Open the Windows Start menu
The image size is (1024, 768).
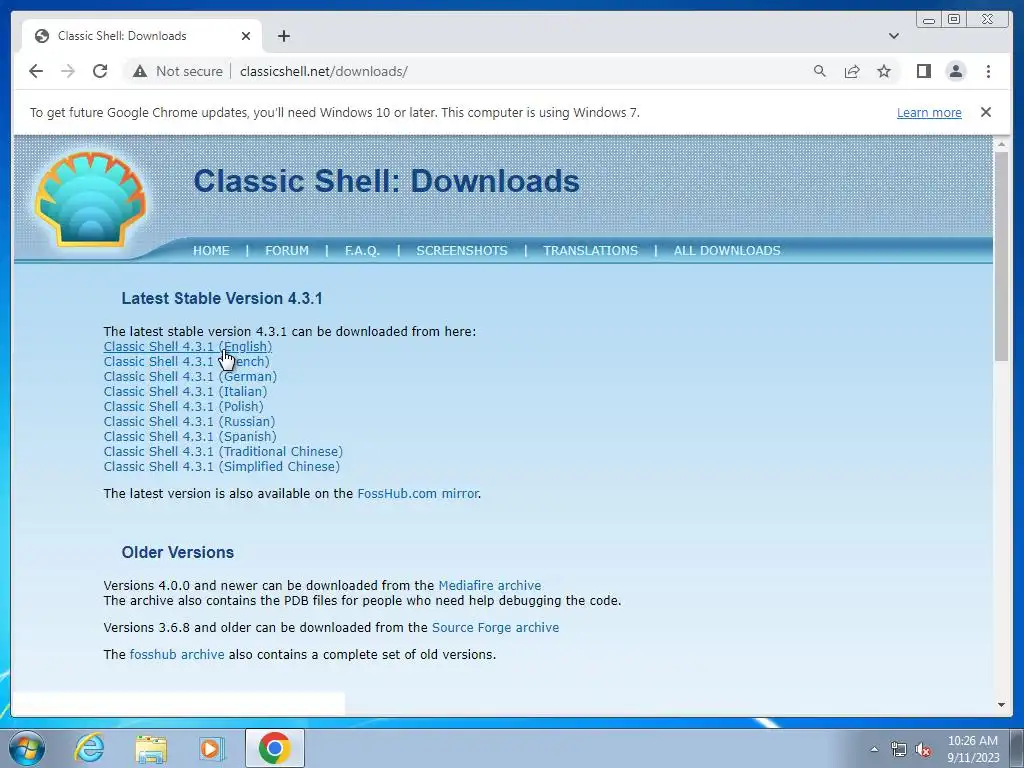[26, 748]
